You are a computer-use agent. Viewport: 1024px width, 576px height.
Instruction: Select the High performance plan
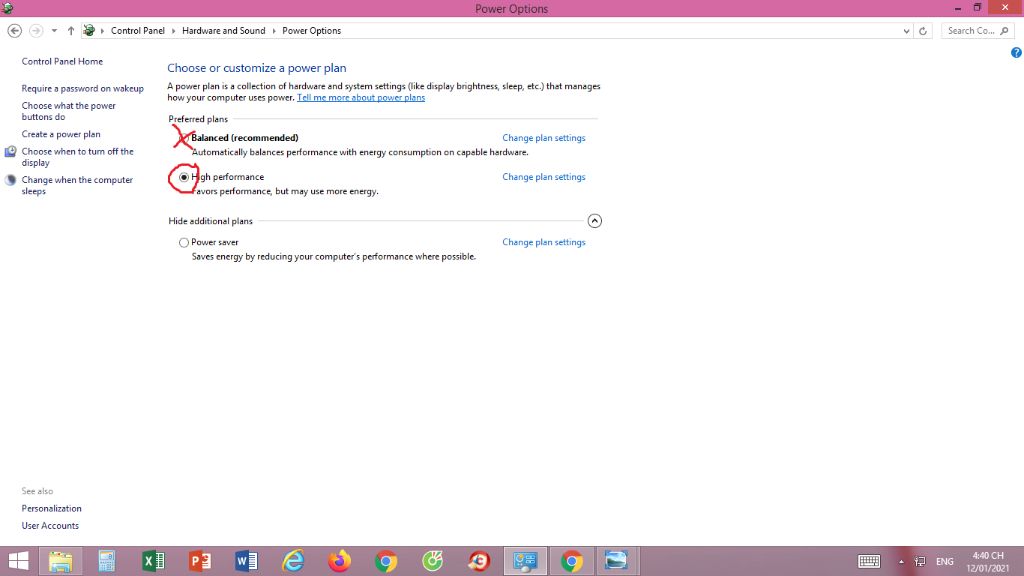coord(184,177)
